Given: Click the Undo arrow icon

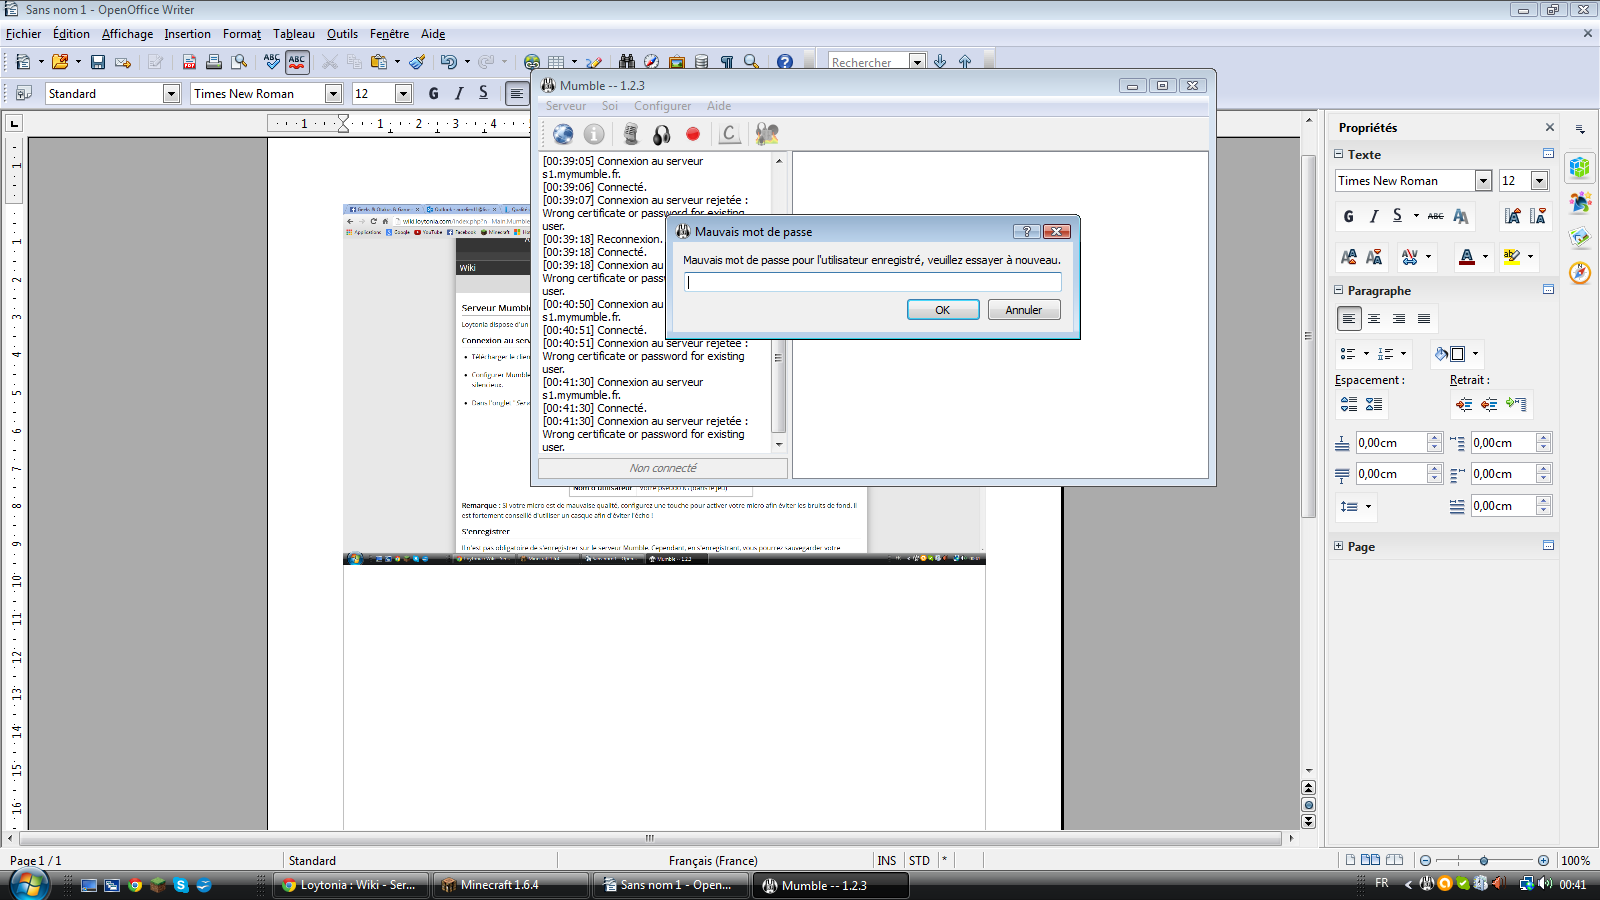Looking at the screenshot, I should coord(448,62).
